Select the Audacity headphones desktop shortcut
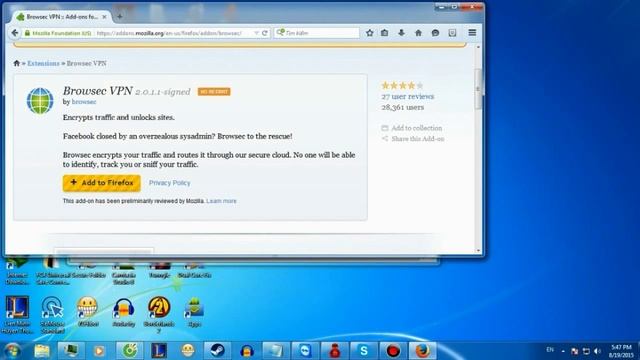Image resolution: width=640 pixels, height=360 pixels. coord(123,312)
